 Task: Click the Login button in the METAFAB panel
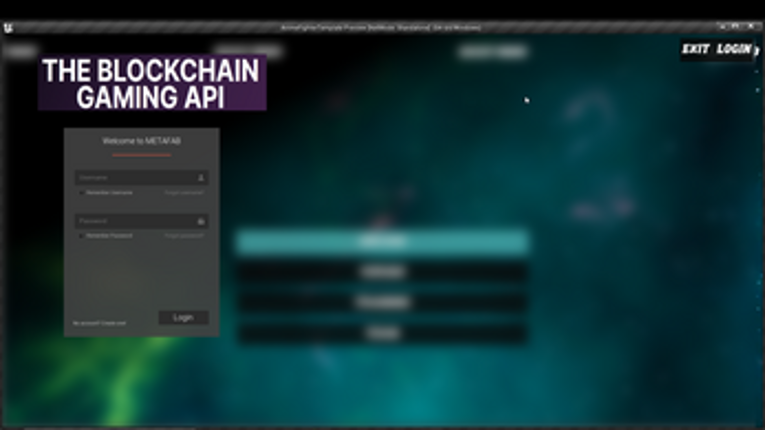click(183, 318)
